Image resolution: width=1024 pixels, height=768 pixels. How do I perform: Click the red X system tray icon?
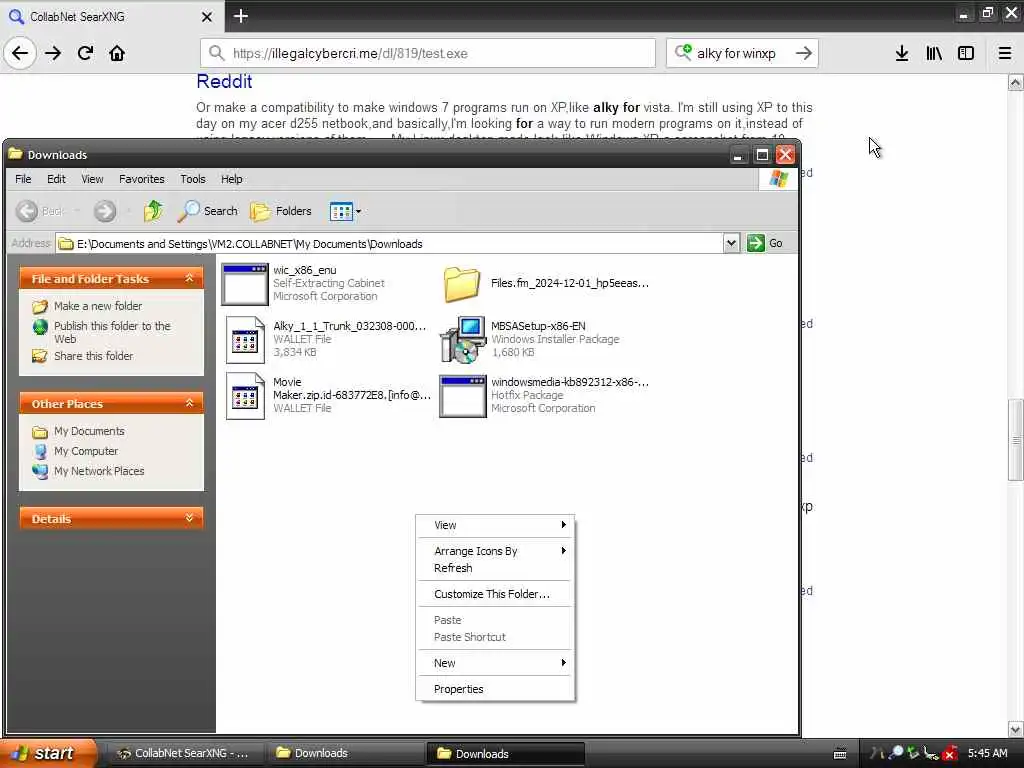tap(949, 754)
